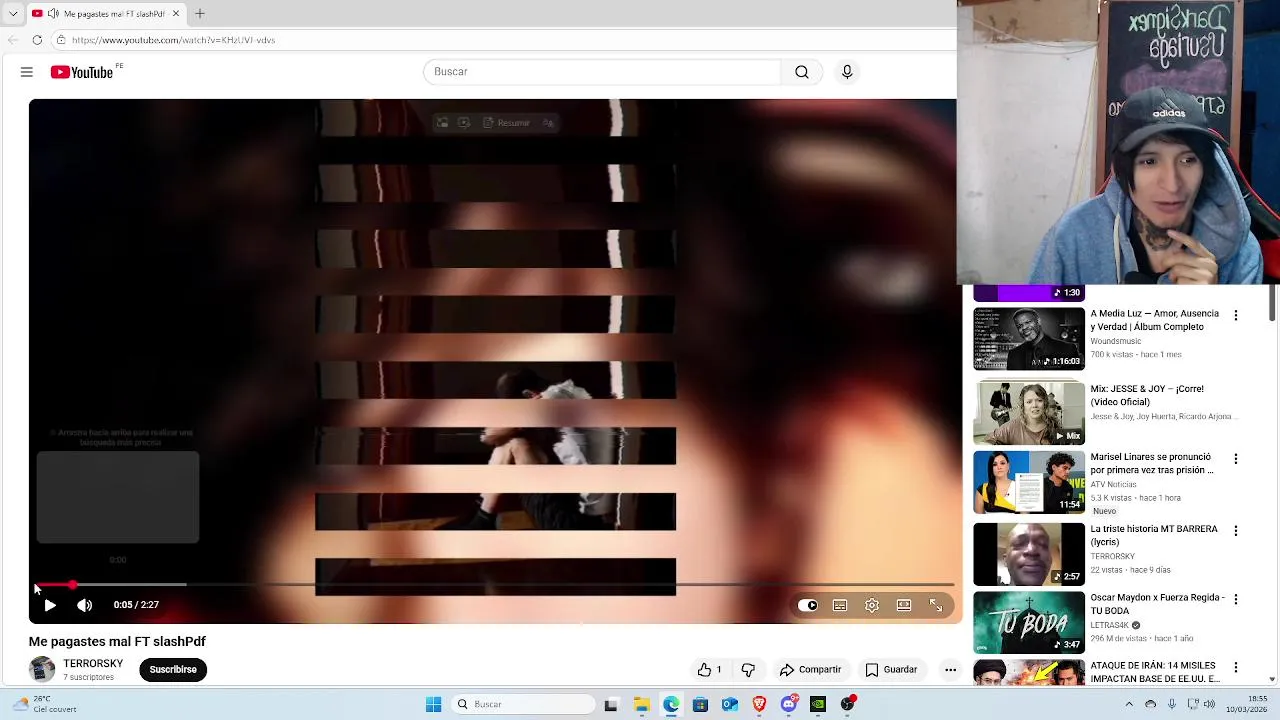1280x720 pixels.
Task: Open Brave browser from the taskbar
Action: tap(759, 704)
